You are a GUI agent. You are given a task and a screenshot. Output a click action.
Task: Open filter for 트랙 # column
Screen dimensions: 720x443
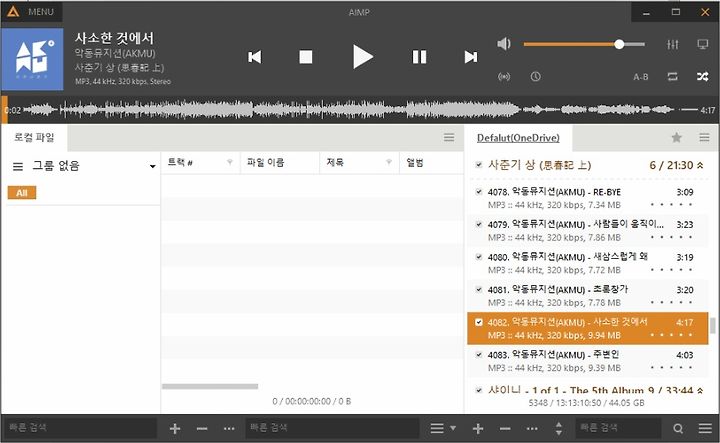(230, 162)
